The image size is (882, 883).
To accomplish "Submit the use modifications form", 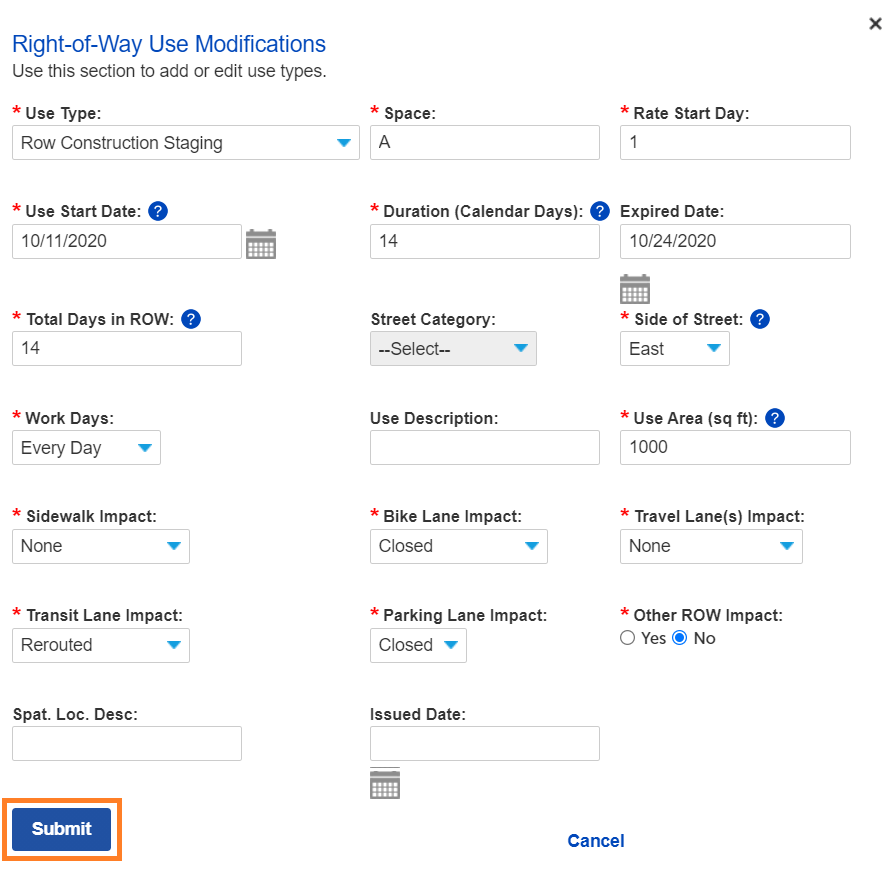I will 62,829.
